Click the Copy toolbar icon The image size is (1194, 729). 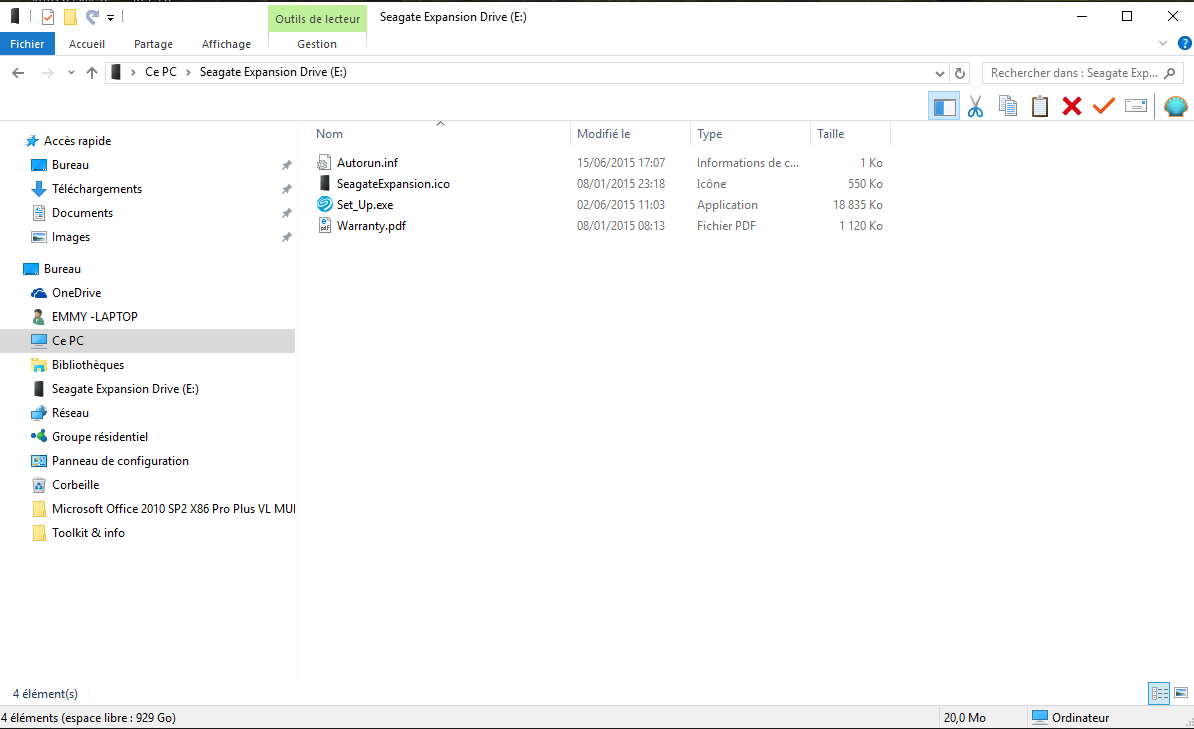1007,106
